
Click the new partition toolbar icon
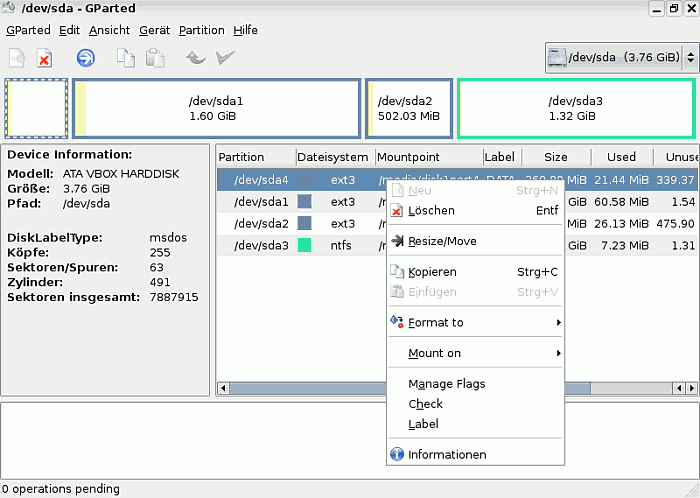coord(17,58)
